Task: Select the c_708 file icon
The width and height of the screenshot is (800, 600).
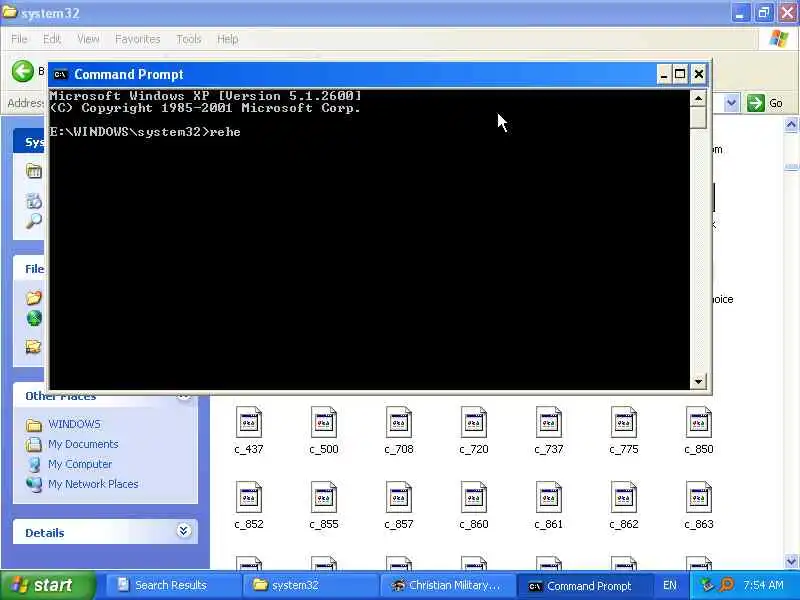Action: coord(399,422)
